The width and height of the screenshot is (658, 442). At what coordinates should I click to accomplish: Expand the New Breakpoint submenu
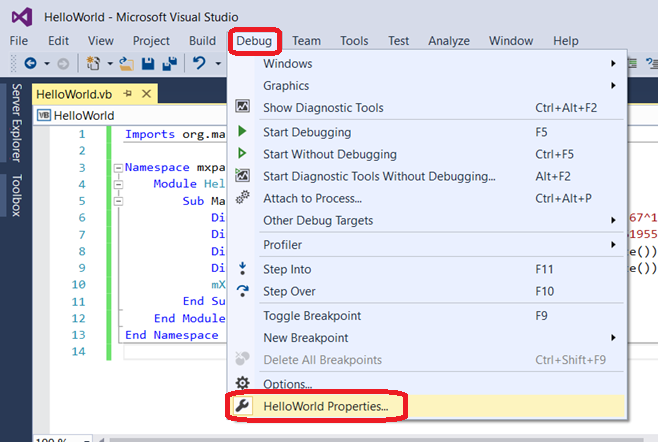coord(613,337)
